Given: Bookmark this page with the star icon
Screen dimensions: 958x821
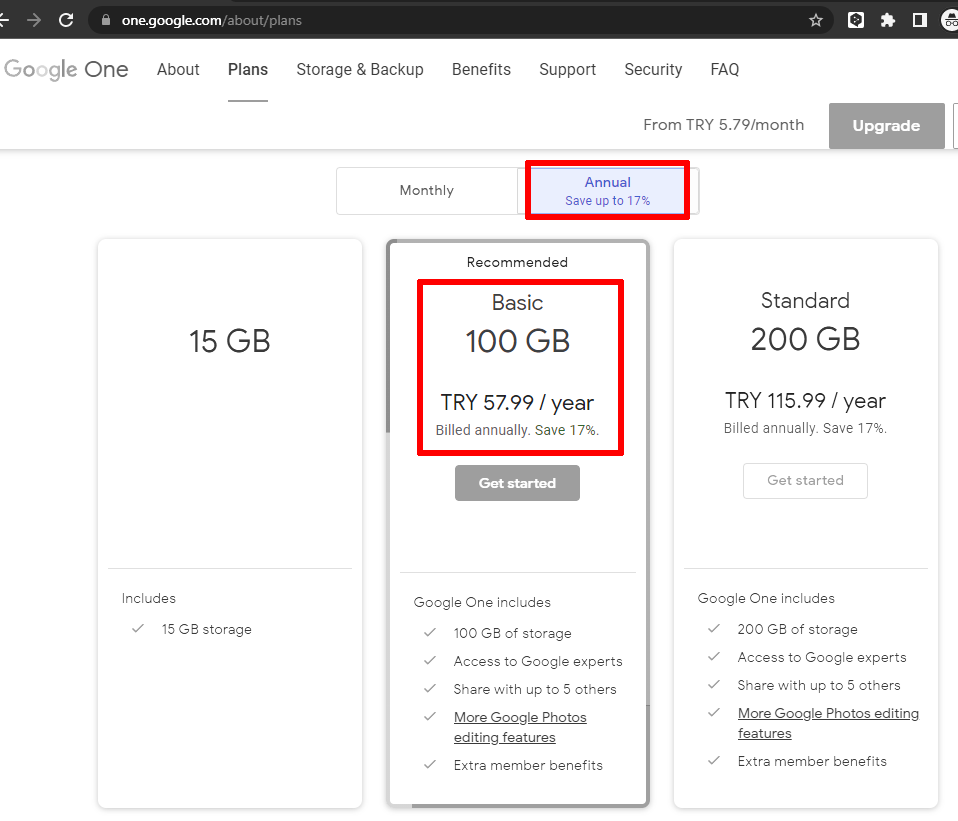Looking at the screenshot, I should tap(816, 19).
